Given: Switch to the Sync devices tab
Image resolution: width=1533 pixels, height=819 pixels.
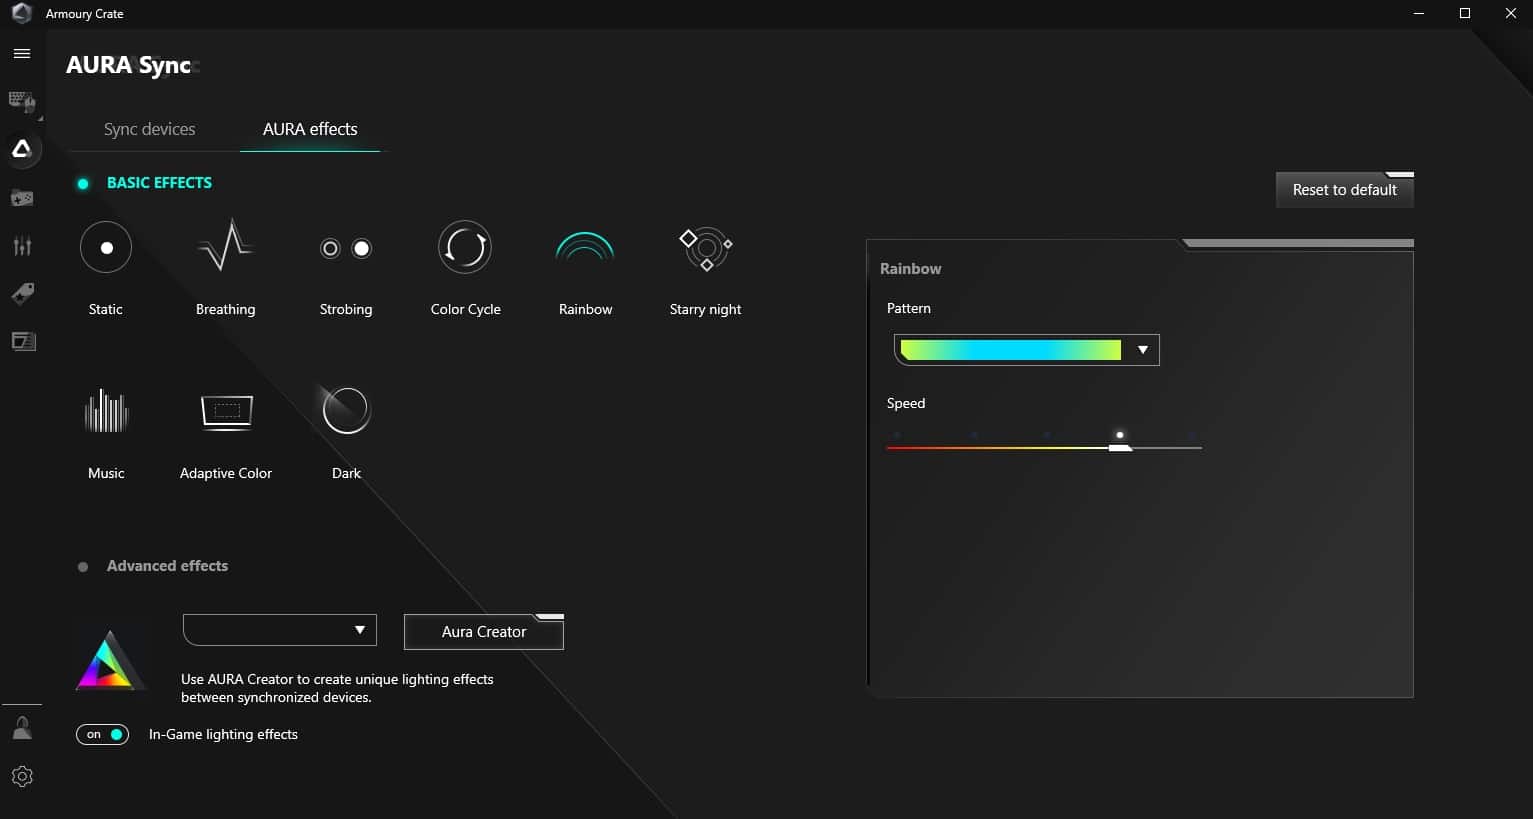Looking at the screenshot, I should 150,129.
